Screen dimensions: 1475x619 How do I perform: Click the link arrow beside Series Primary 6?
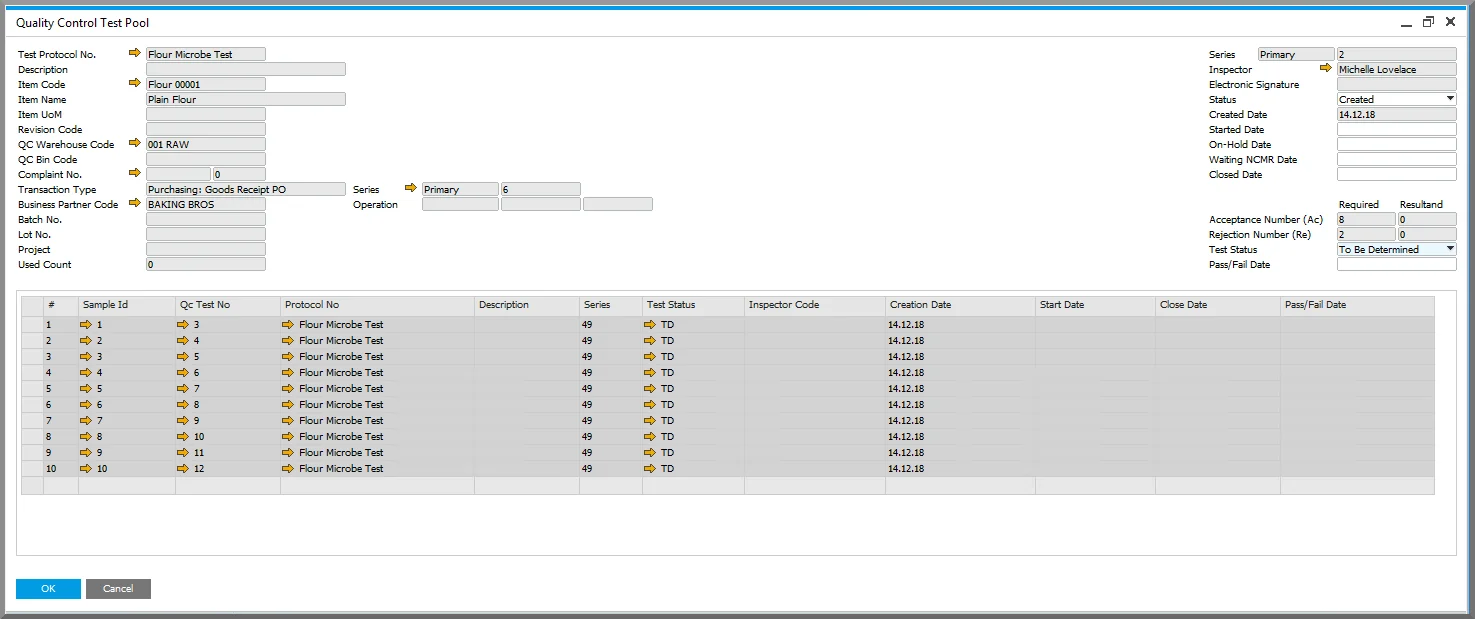click(410, 189)
